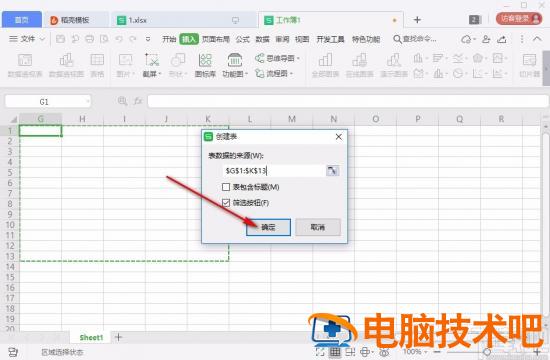Switch to the 开始 ribbon tab
This screenshot has width=550, height=360.
[x=169, y=39]
